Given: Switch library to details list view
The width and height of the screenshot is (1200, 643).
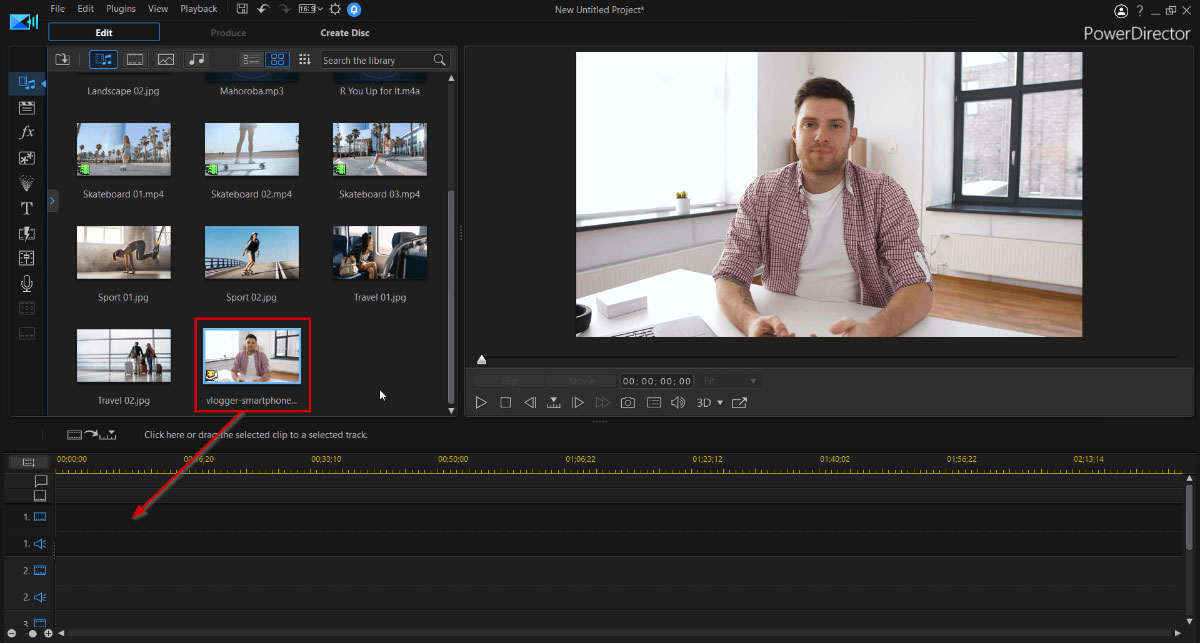Looking at the screenshot, I should 251,60.
